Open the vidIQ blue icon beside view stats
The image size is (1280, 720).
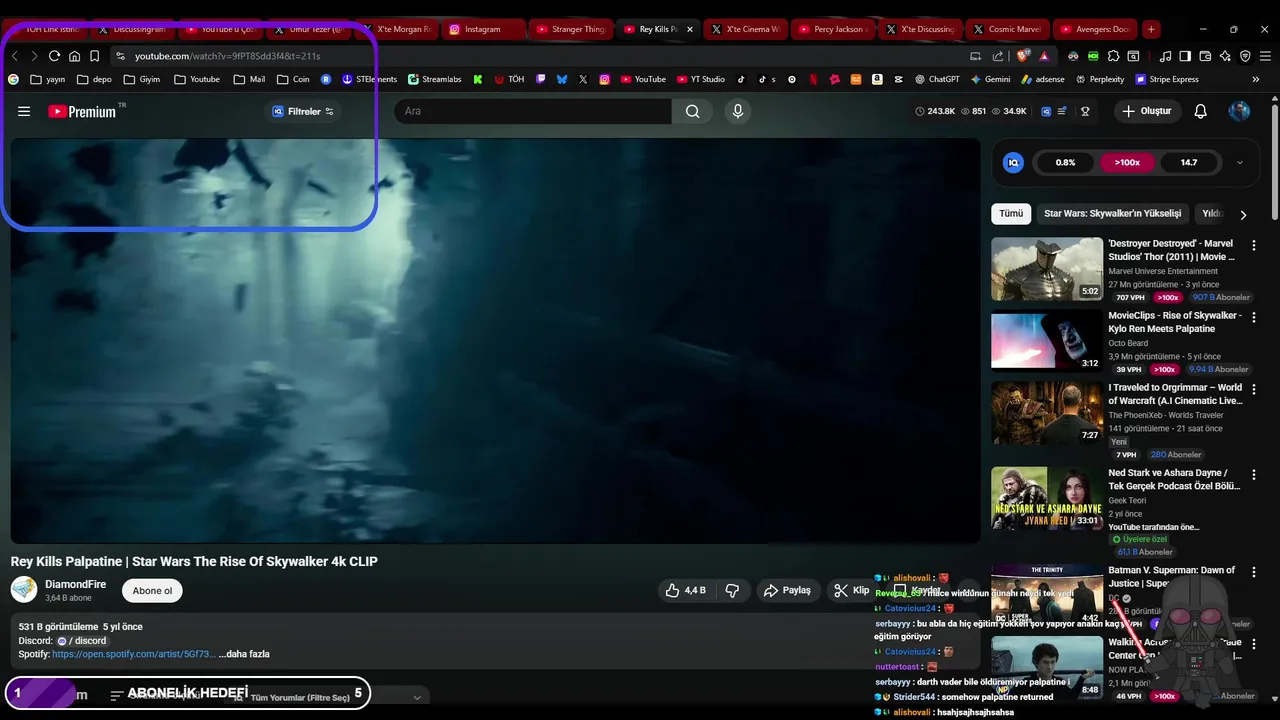point(1046,111)
